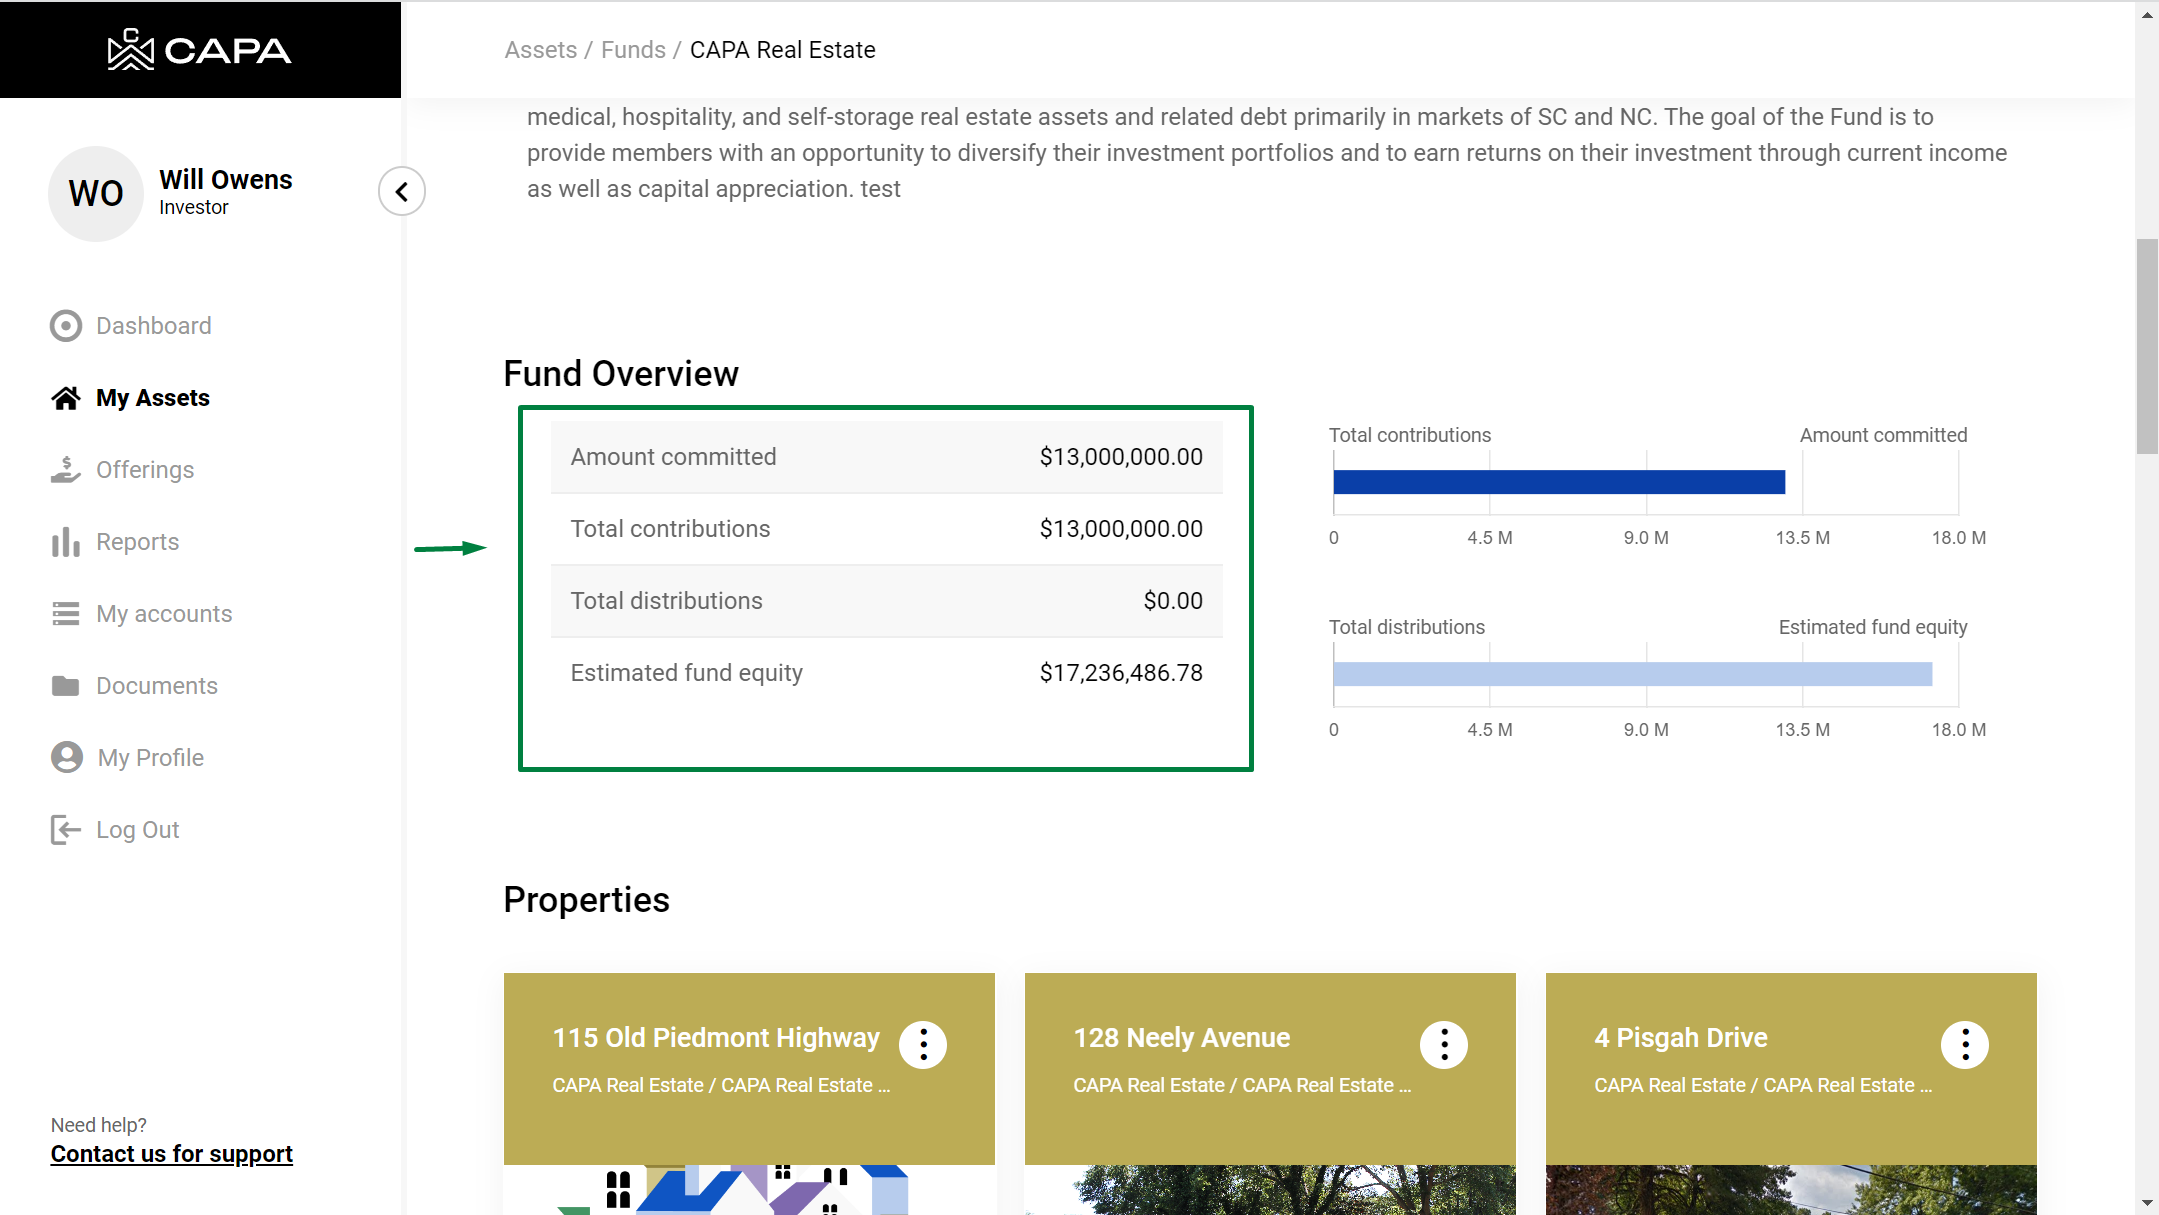Collapse the sidebar with chevron button
The height and width of the screenshot is (1215, 2159).
pos(402,191)
